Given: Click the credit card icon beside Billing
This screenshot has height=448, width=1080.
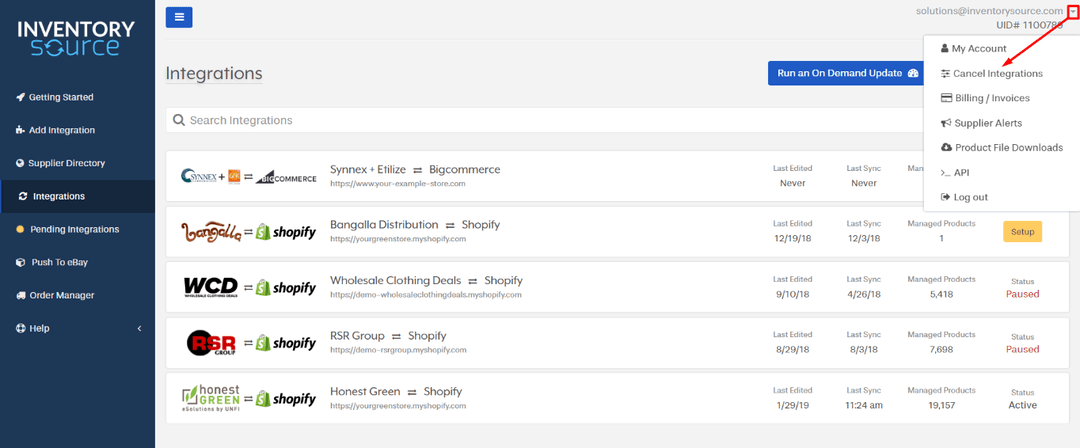Looking at the screenshot, I should [946, 98].
